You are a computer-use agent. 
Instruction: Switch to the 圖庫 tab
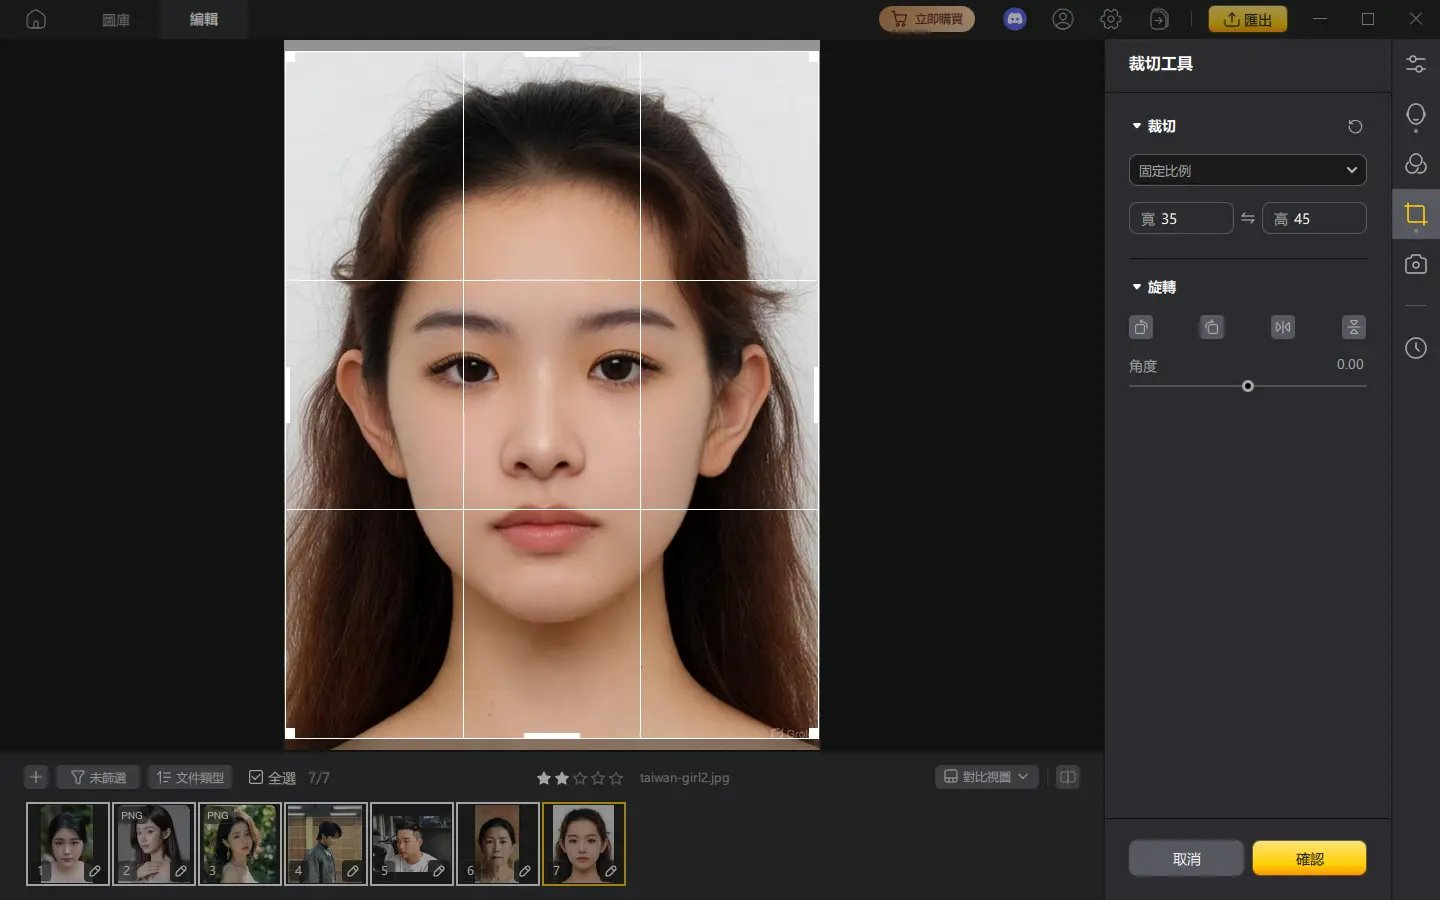tap(114, 18)
